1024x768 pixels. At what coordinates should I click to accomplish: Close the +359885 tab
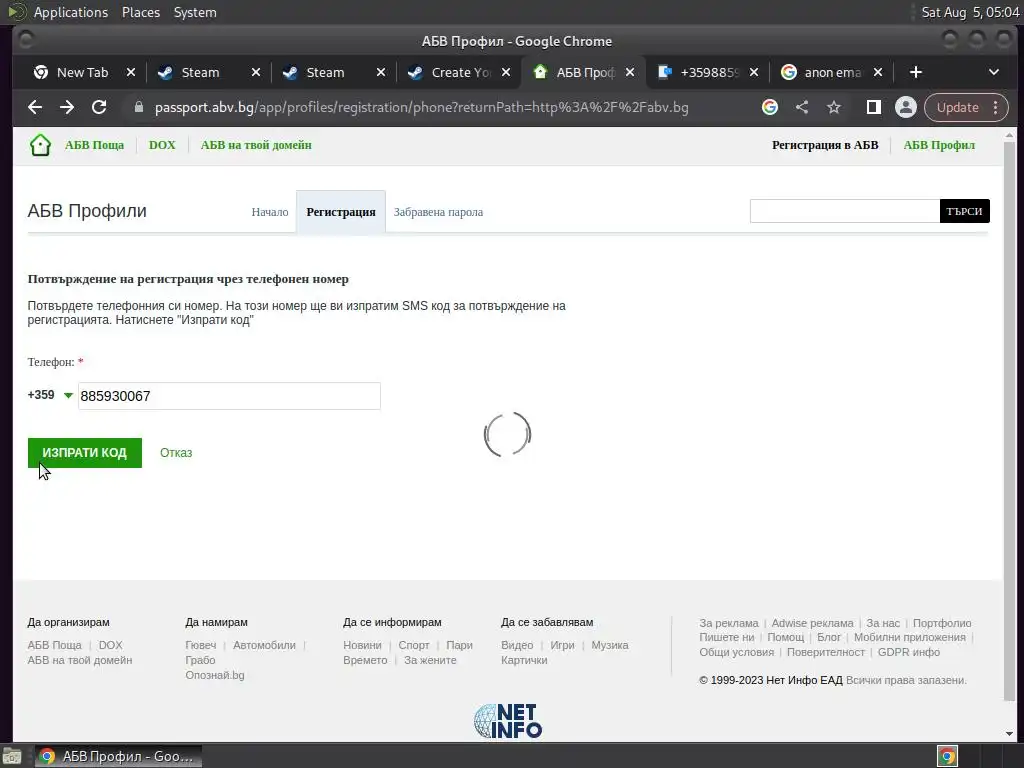[754, 72]
